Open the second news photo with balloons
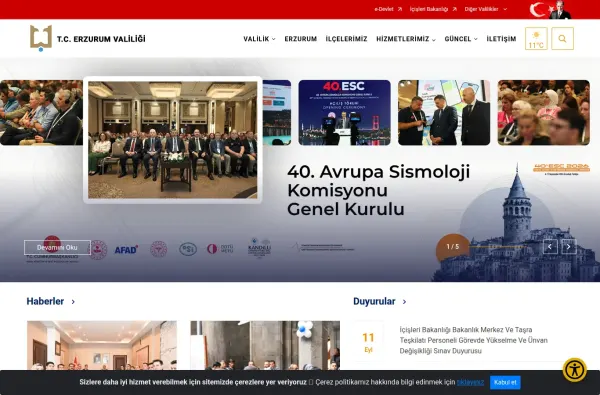 (x=265, y=345)
